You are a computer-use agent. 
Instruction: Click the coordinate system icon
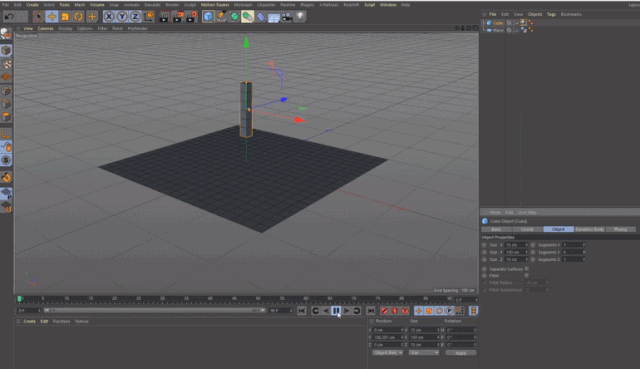click(x=149, y=16)
